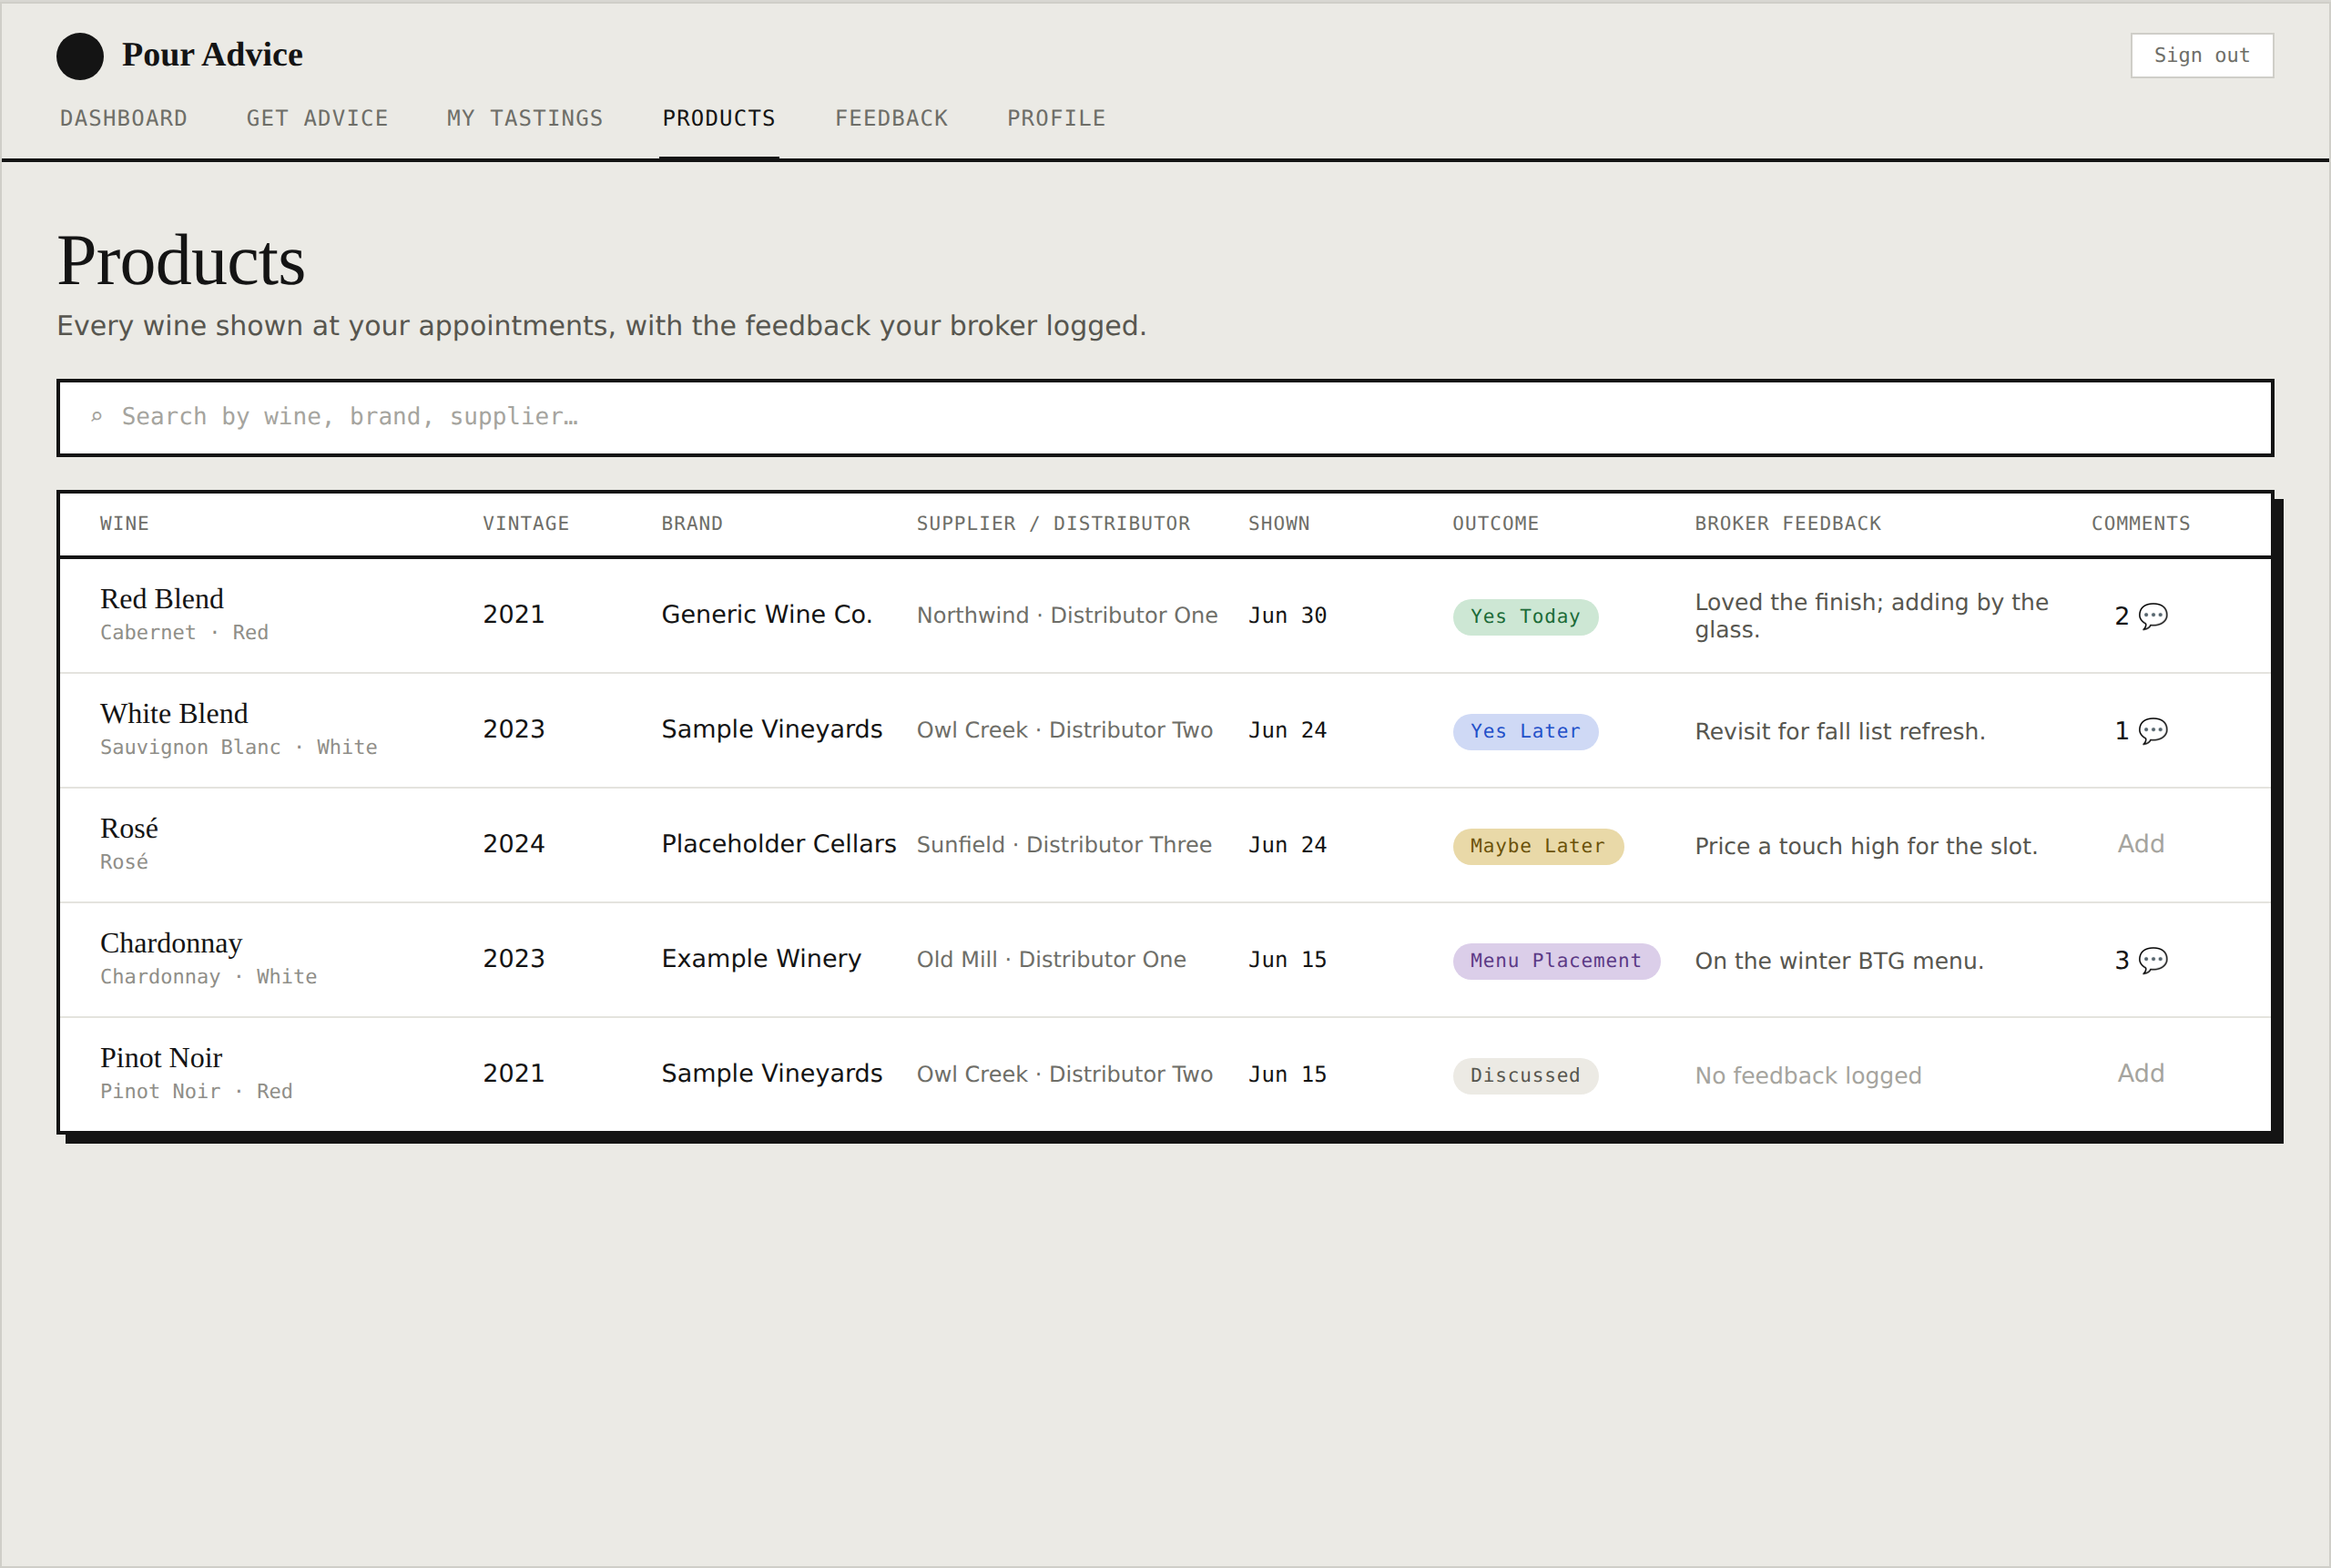Image resolution: width=2331 pixels, height=1568 pixels.
Task: Select the Pinot Noir wine name
Action: (161, 1058)
